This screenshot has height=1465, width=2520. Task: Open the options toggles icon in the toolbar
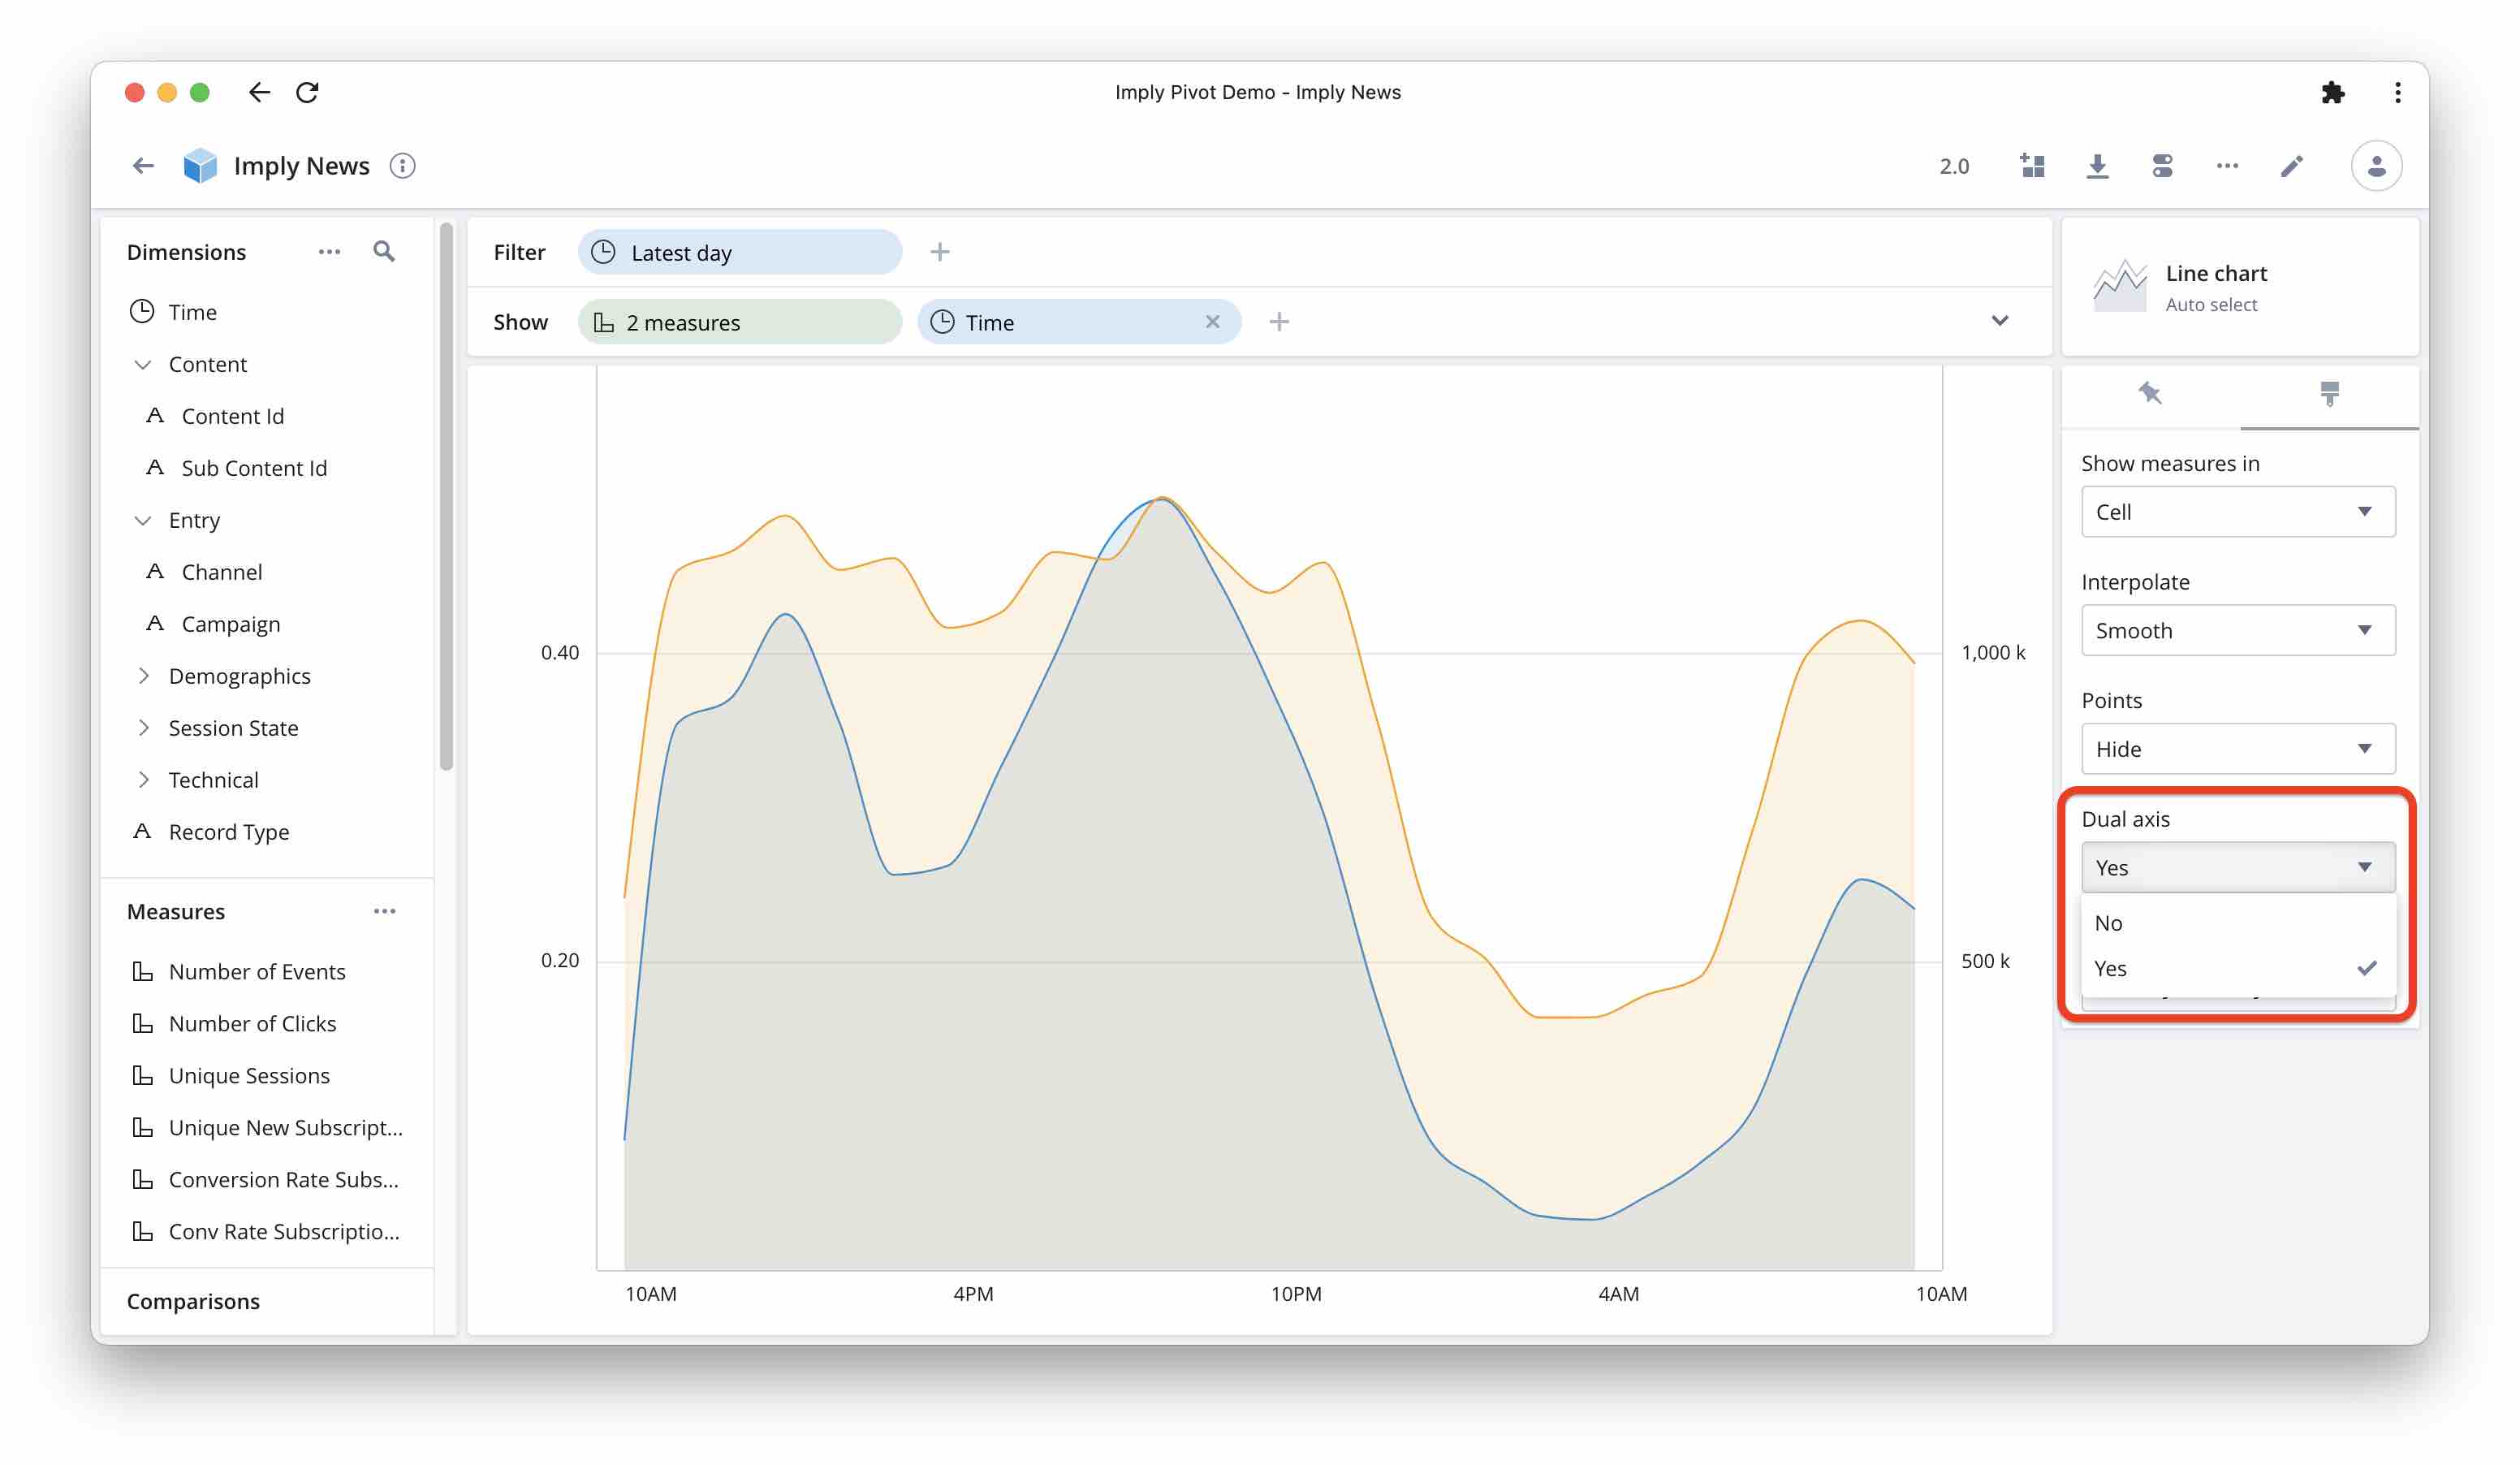2162,165
